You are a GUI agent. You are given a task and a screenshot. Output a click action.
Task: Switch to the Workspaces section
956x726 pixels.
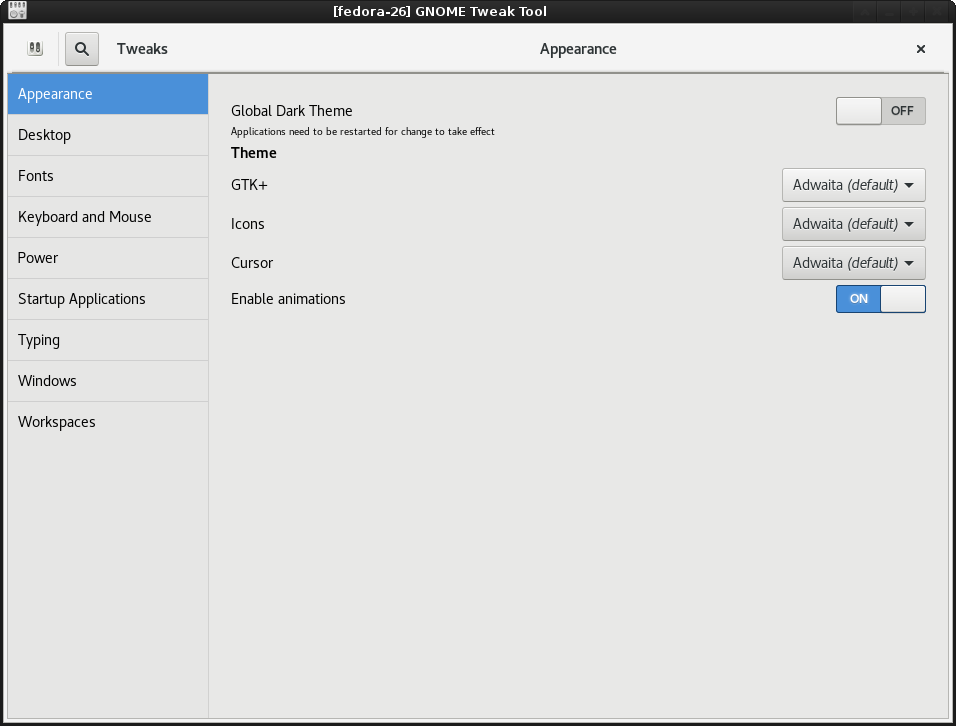pyautogui.click(x=108, y=422)
